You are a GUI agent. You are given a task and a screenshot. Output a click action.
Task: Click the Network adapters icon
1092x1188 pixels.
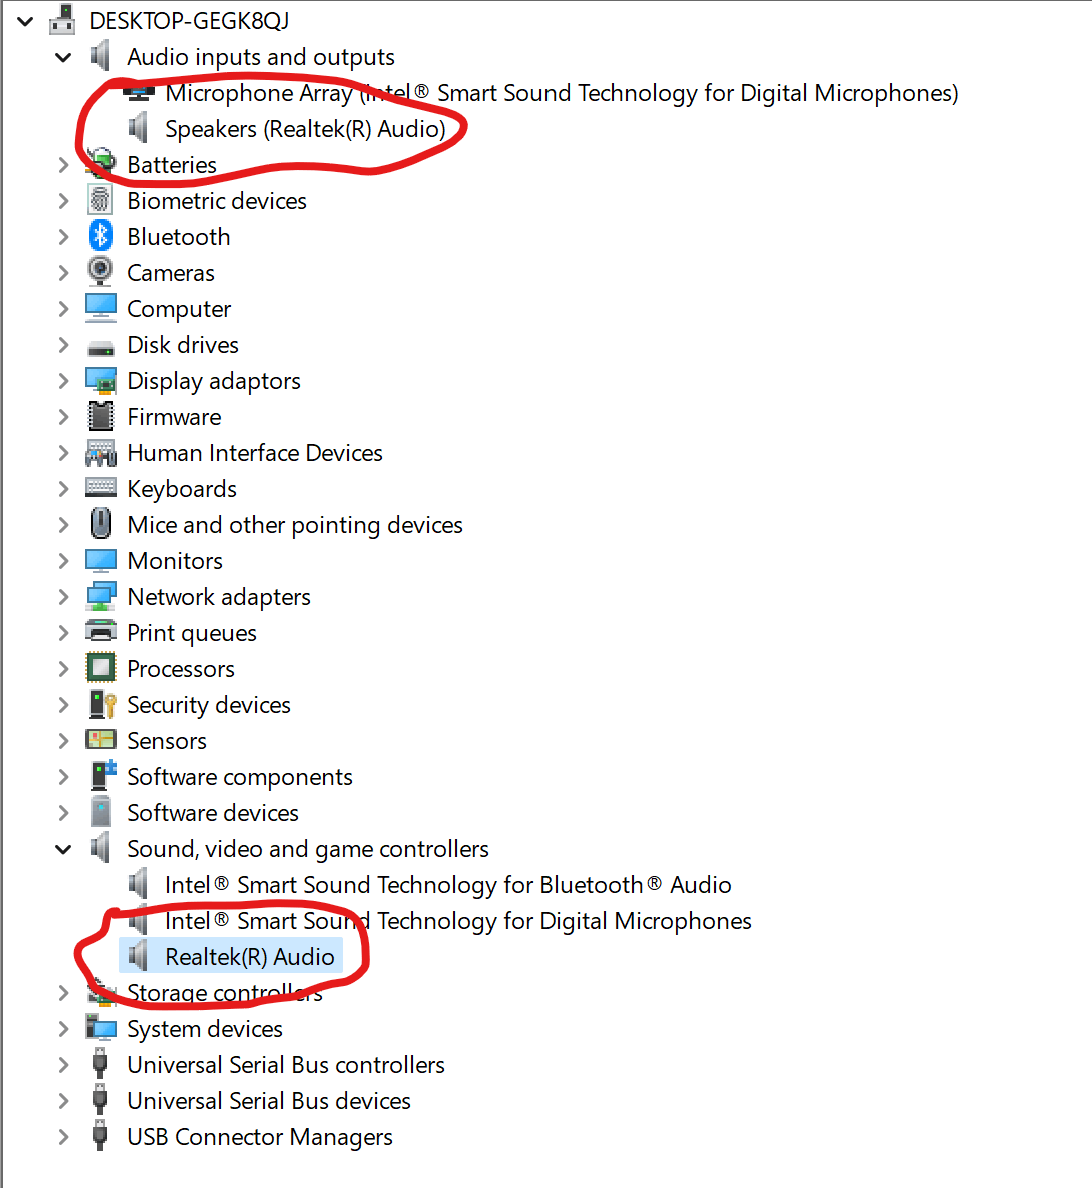pyautogui.click(x=100, y=596)
